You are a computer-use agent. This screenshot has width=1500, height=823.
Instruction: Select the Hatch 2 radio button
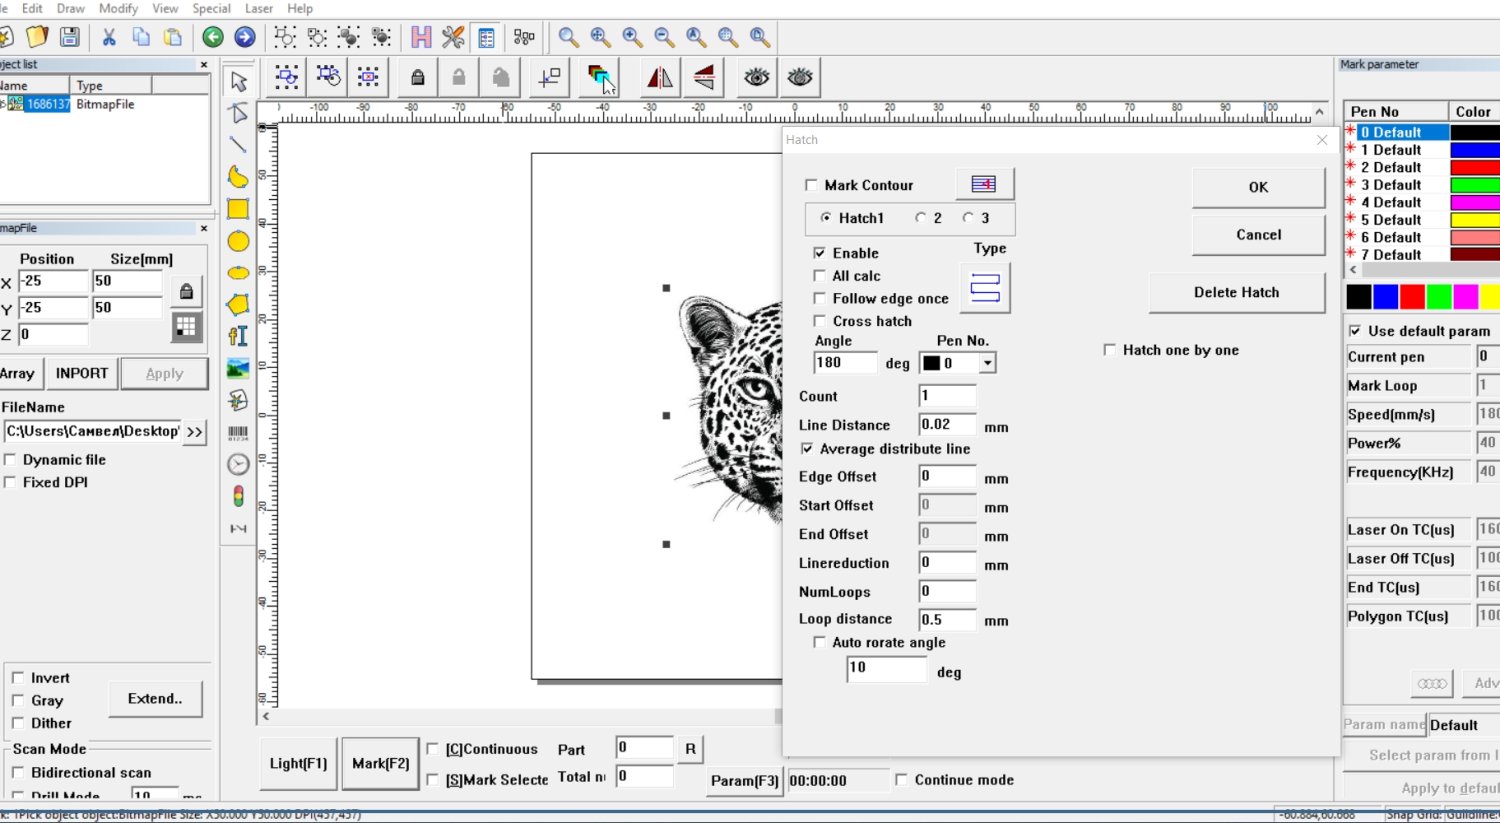(x=921, y=218)
